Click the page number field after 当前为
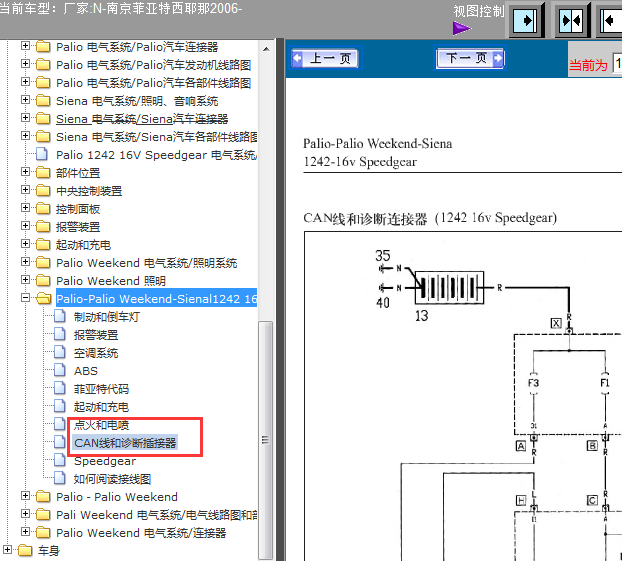 [x=618, y=63]
